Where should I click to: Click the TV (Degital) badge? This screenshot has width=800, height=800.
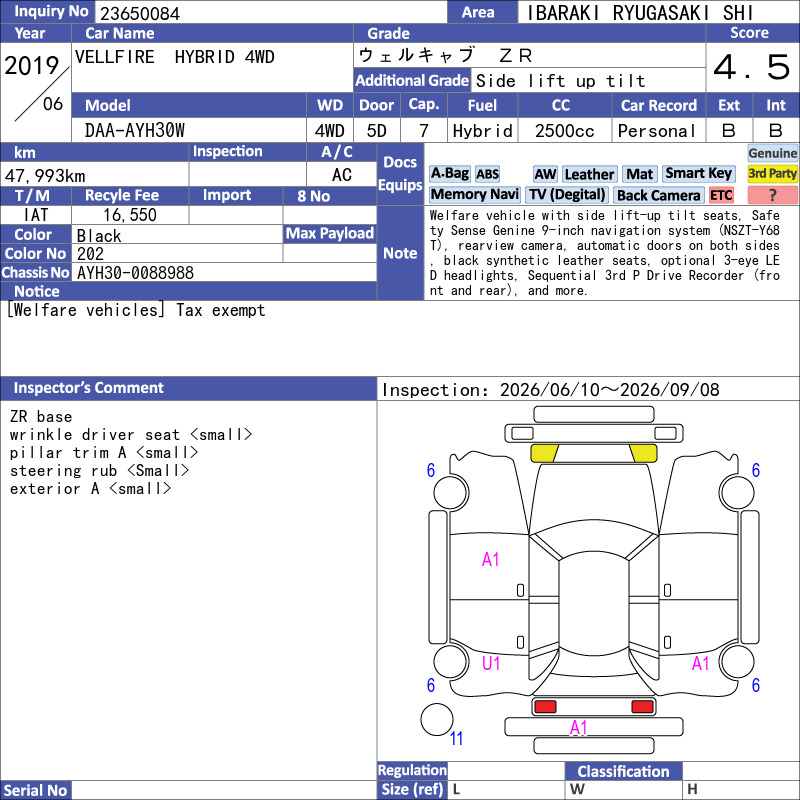(x=567, y=194)
